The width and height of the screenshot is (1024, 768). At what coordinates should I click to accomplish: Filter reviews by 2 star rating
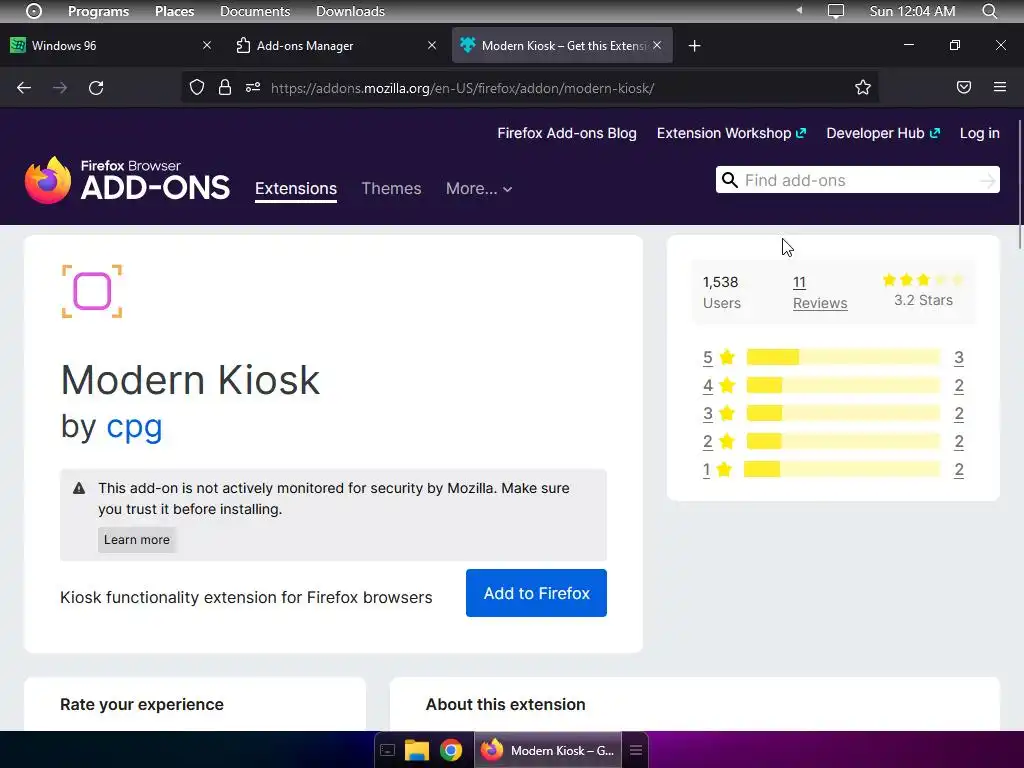tap(718, 441)
